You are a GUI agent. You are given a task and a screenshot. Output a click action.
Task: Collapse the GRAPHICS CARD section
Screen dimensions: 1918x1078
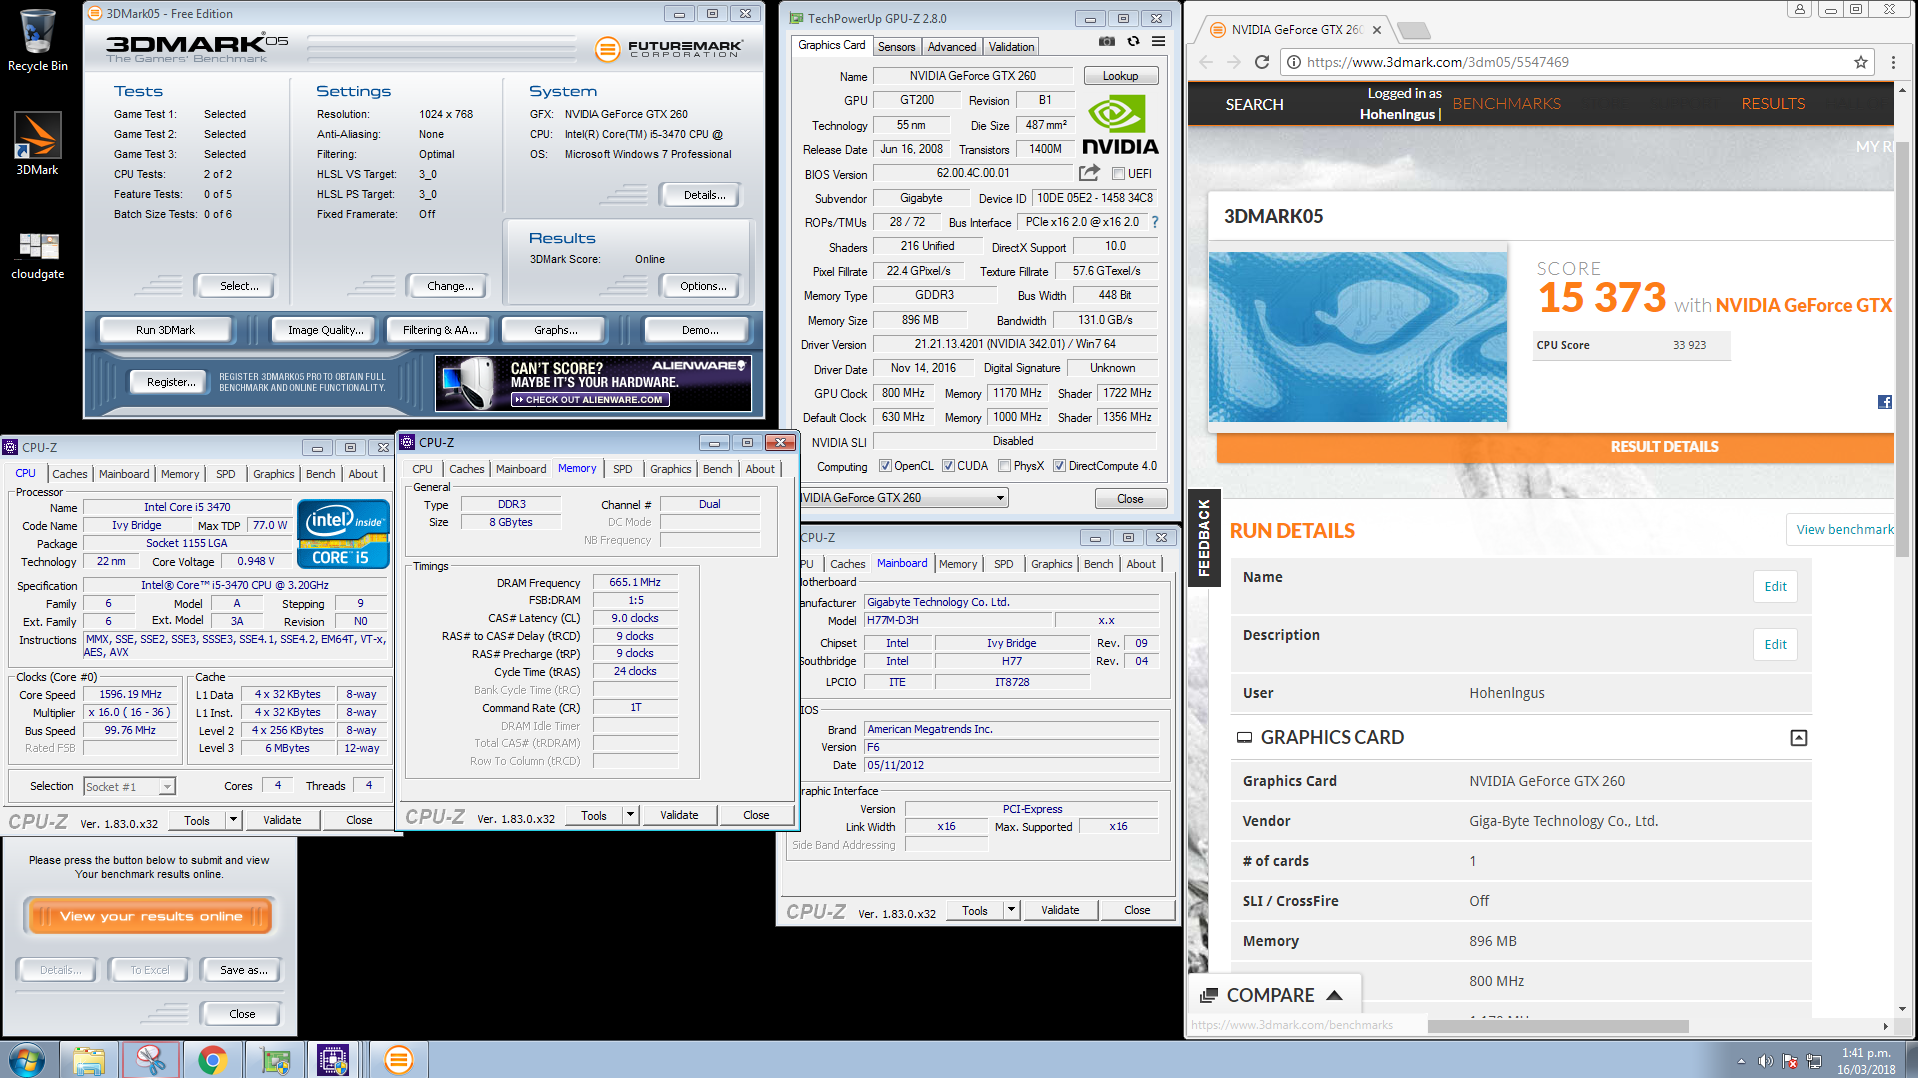[1798, 738]
